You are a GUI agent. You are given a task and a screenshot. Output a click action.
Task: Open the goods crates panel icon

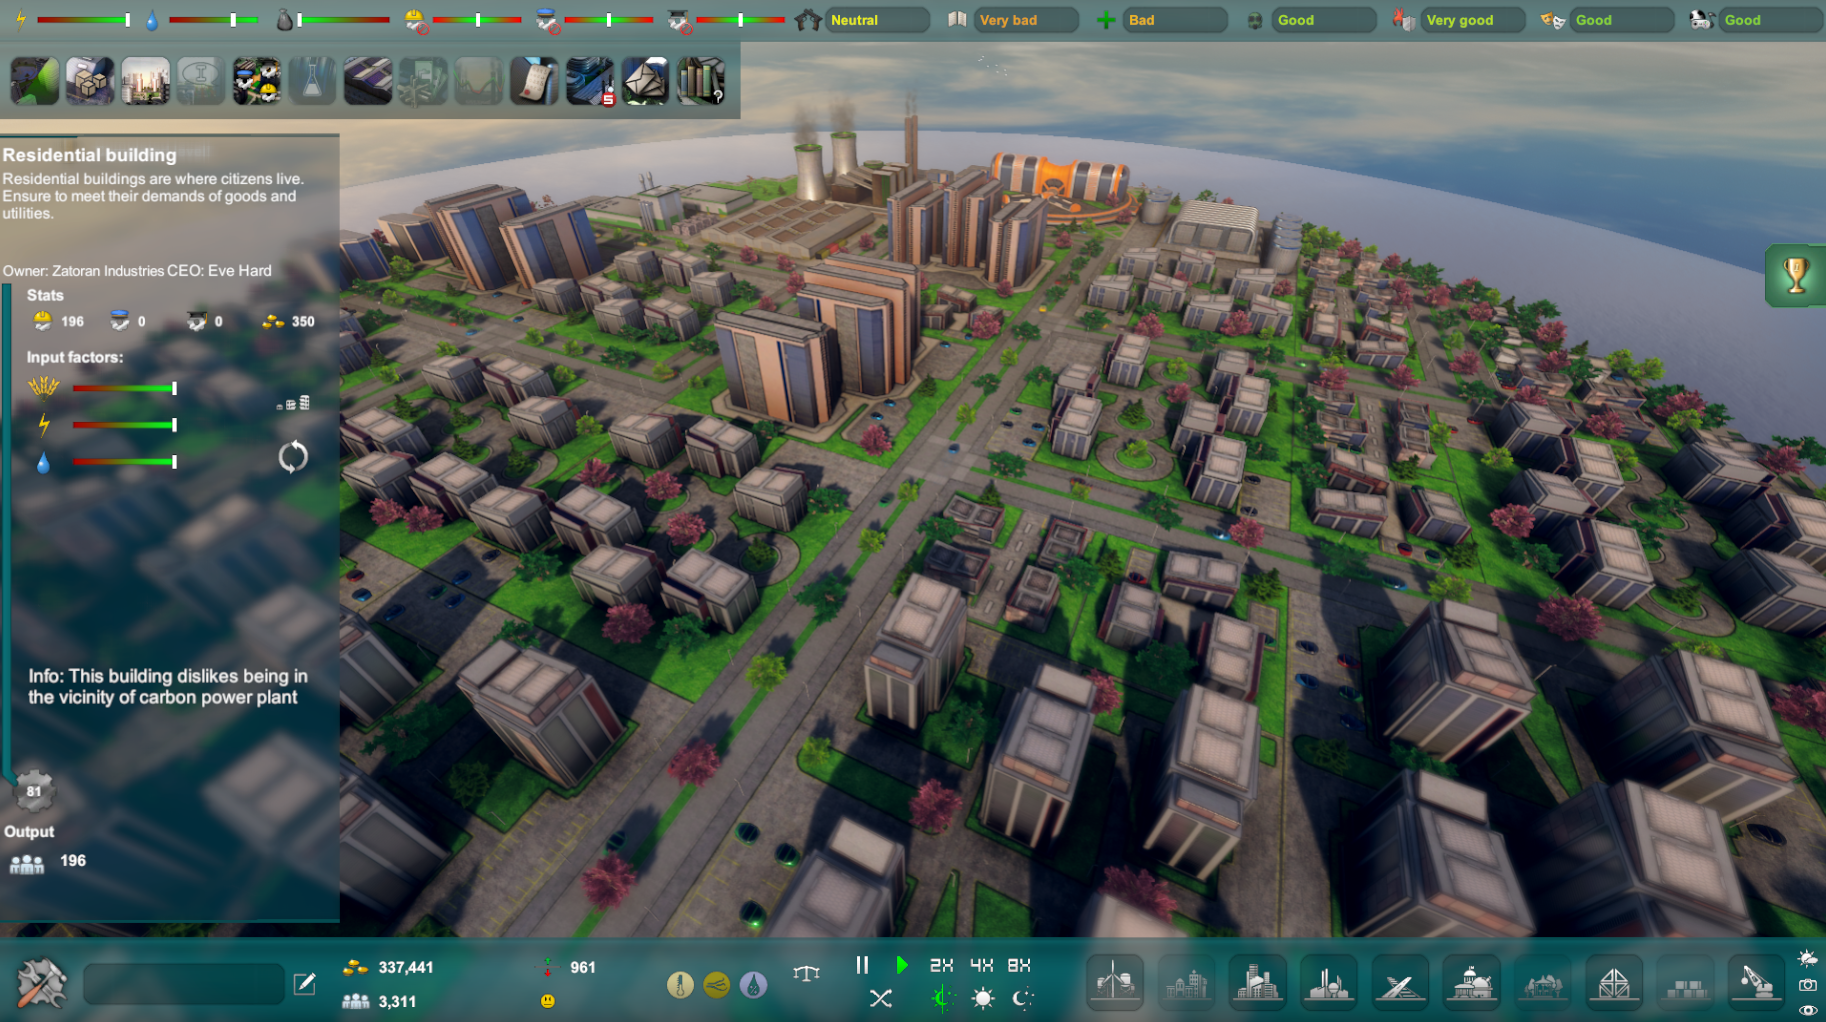(x=90, y=81)
